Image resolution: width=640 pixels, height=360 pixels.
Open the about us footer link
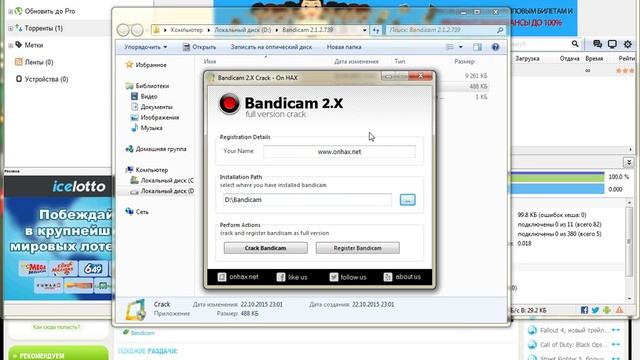[x=402, y=277]
